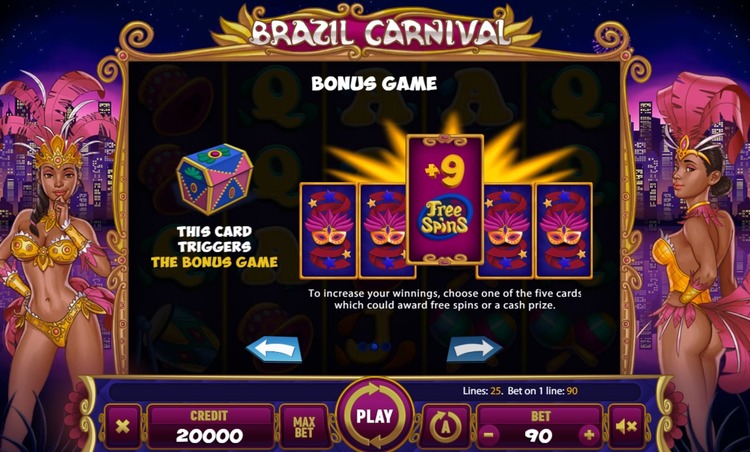Image resolution: width=750 pixels, height=452 pixels.
Task: Choose the first face-down mask card
Action: [x=328, y=231]
